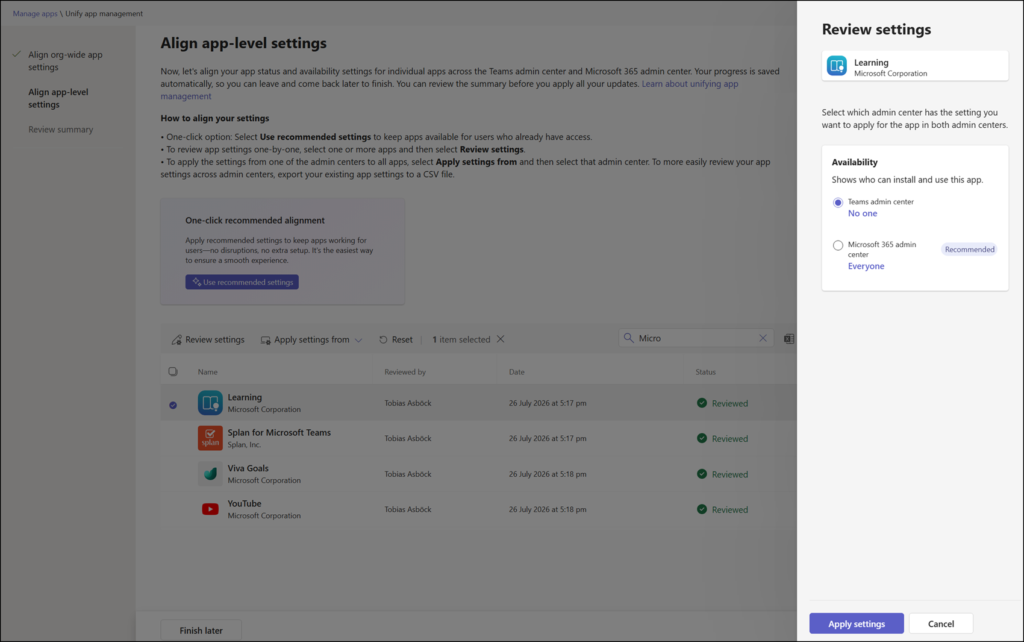Click the search magnifier icon
The height and width of the screenshot is (642, 1024).
[628, 338]
